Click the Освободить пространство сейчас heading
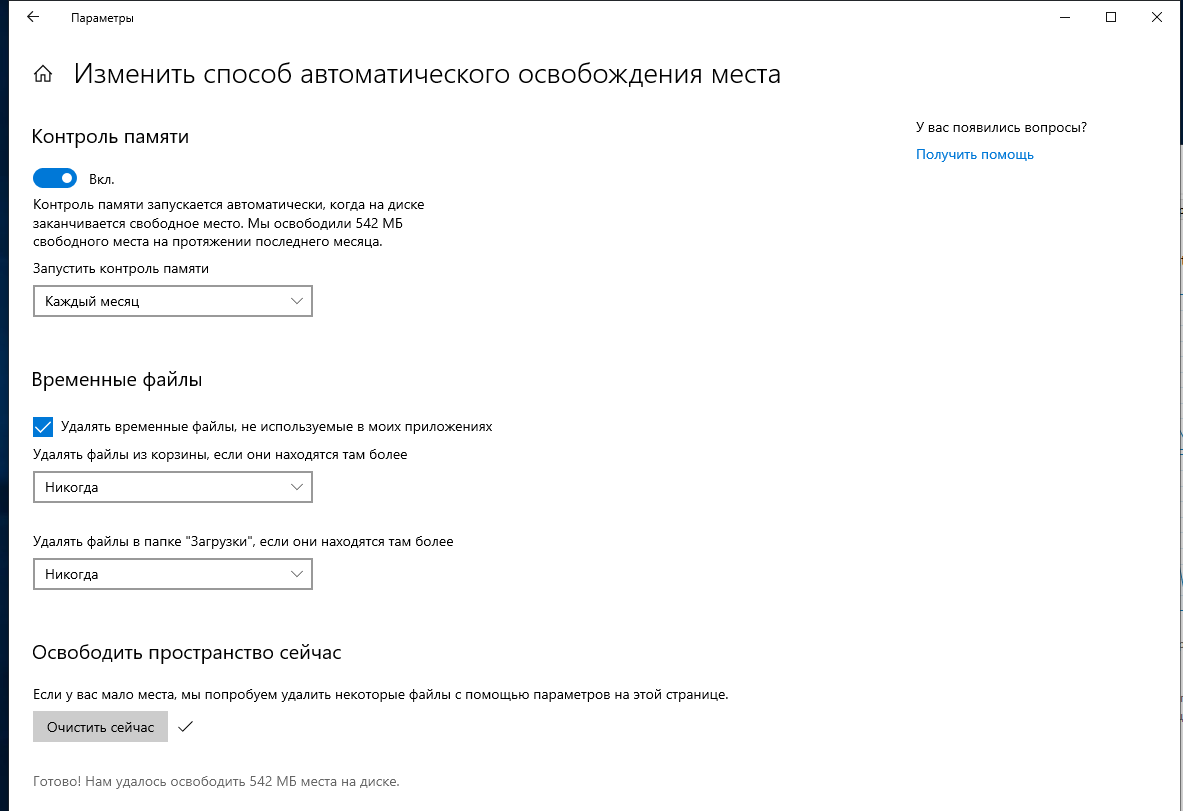 point(186,652)
